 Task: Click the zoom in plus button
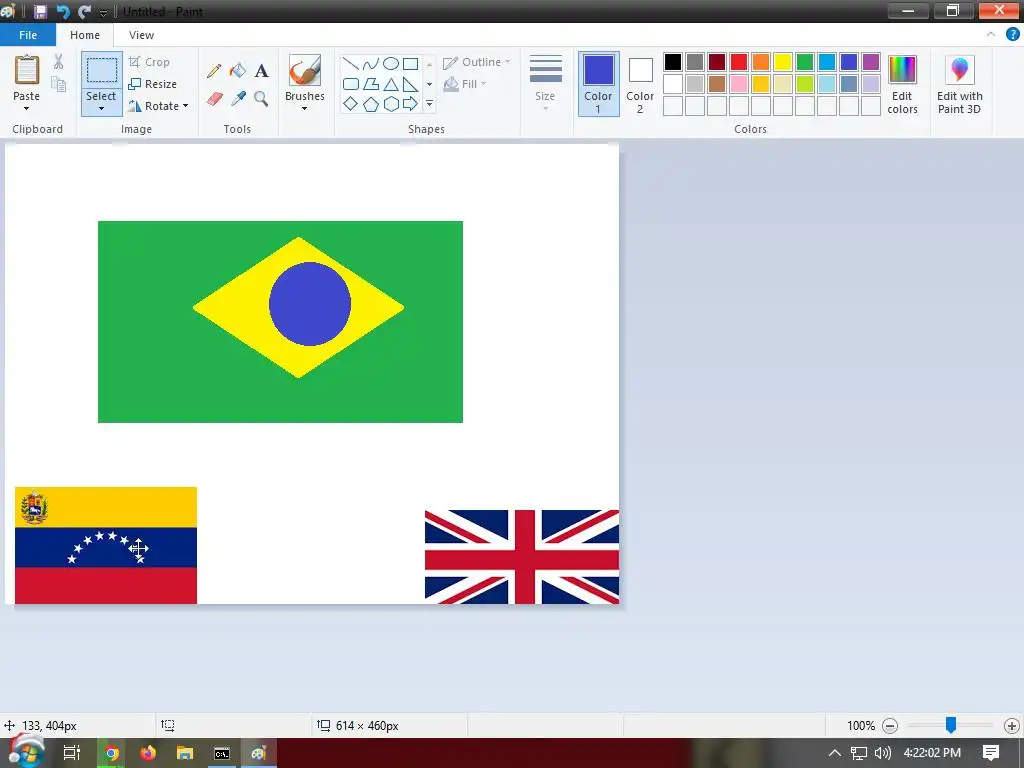point(1012,726)
